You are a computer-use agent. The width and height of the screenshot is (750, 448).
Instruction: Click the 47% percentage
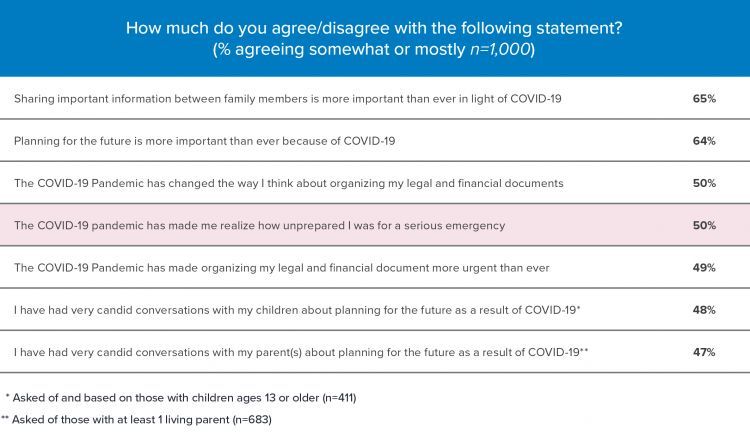click(x=704, y=352)
